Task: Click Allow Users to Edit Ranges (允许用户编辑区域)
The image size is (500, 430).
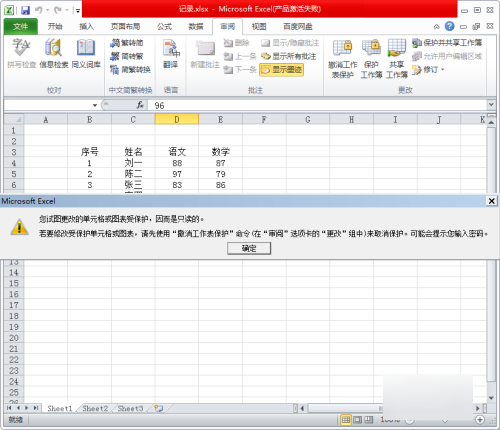Action: (x=447, y=56)
